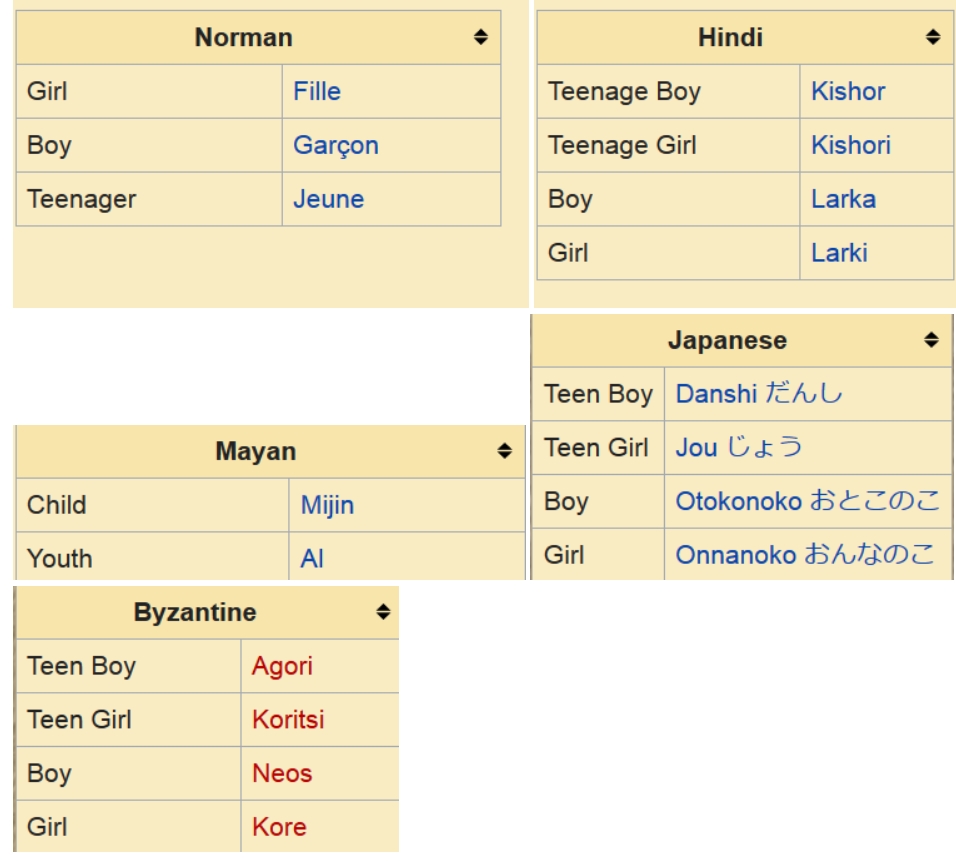This screenshot has height=861, width=956.
Task: Open the Fille link in the Norman table
Action: coord(316,91)
